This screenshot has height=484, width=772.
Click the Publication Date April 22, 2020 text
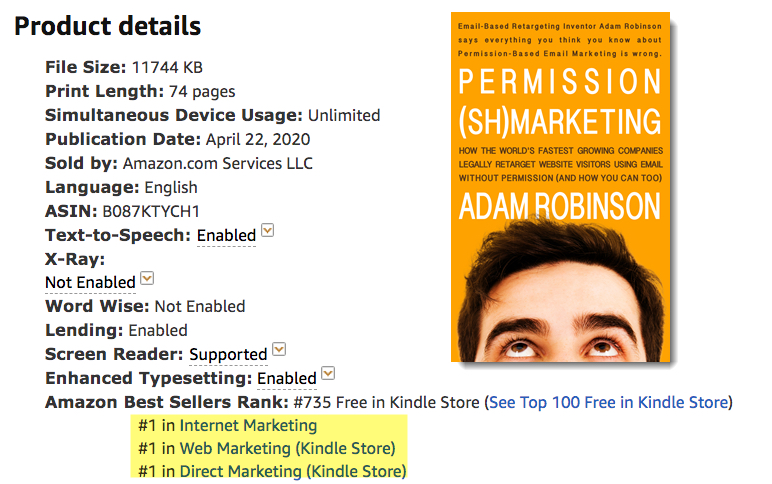[258, 139]
